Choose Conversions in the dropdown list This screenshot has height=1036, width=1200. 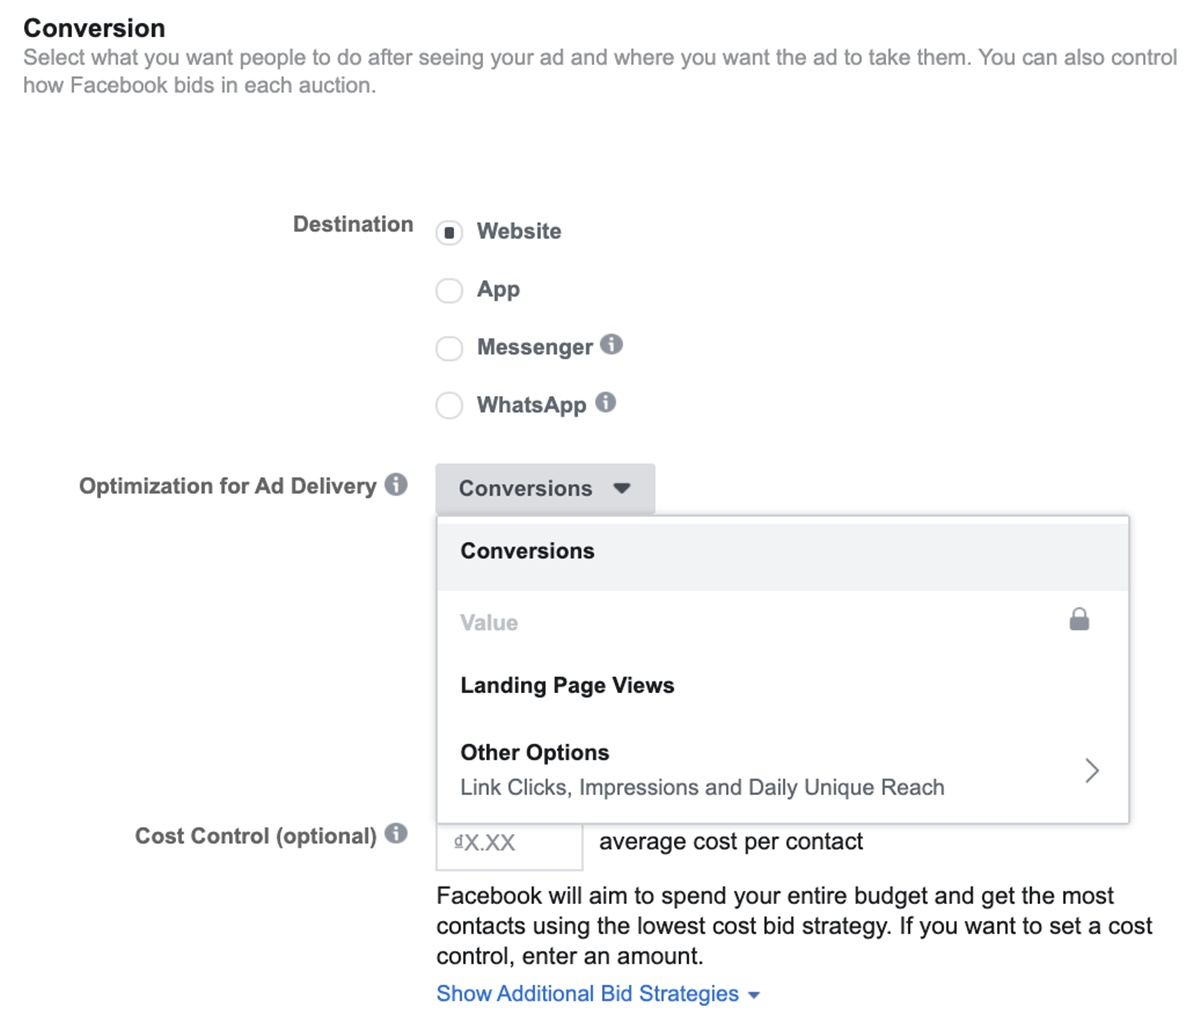click(x=527, y=551)
